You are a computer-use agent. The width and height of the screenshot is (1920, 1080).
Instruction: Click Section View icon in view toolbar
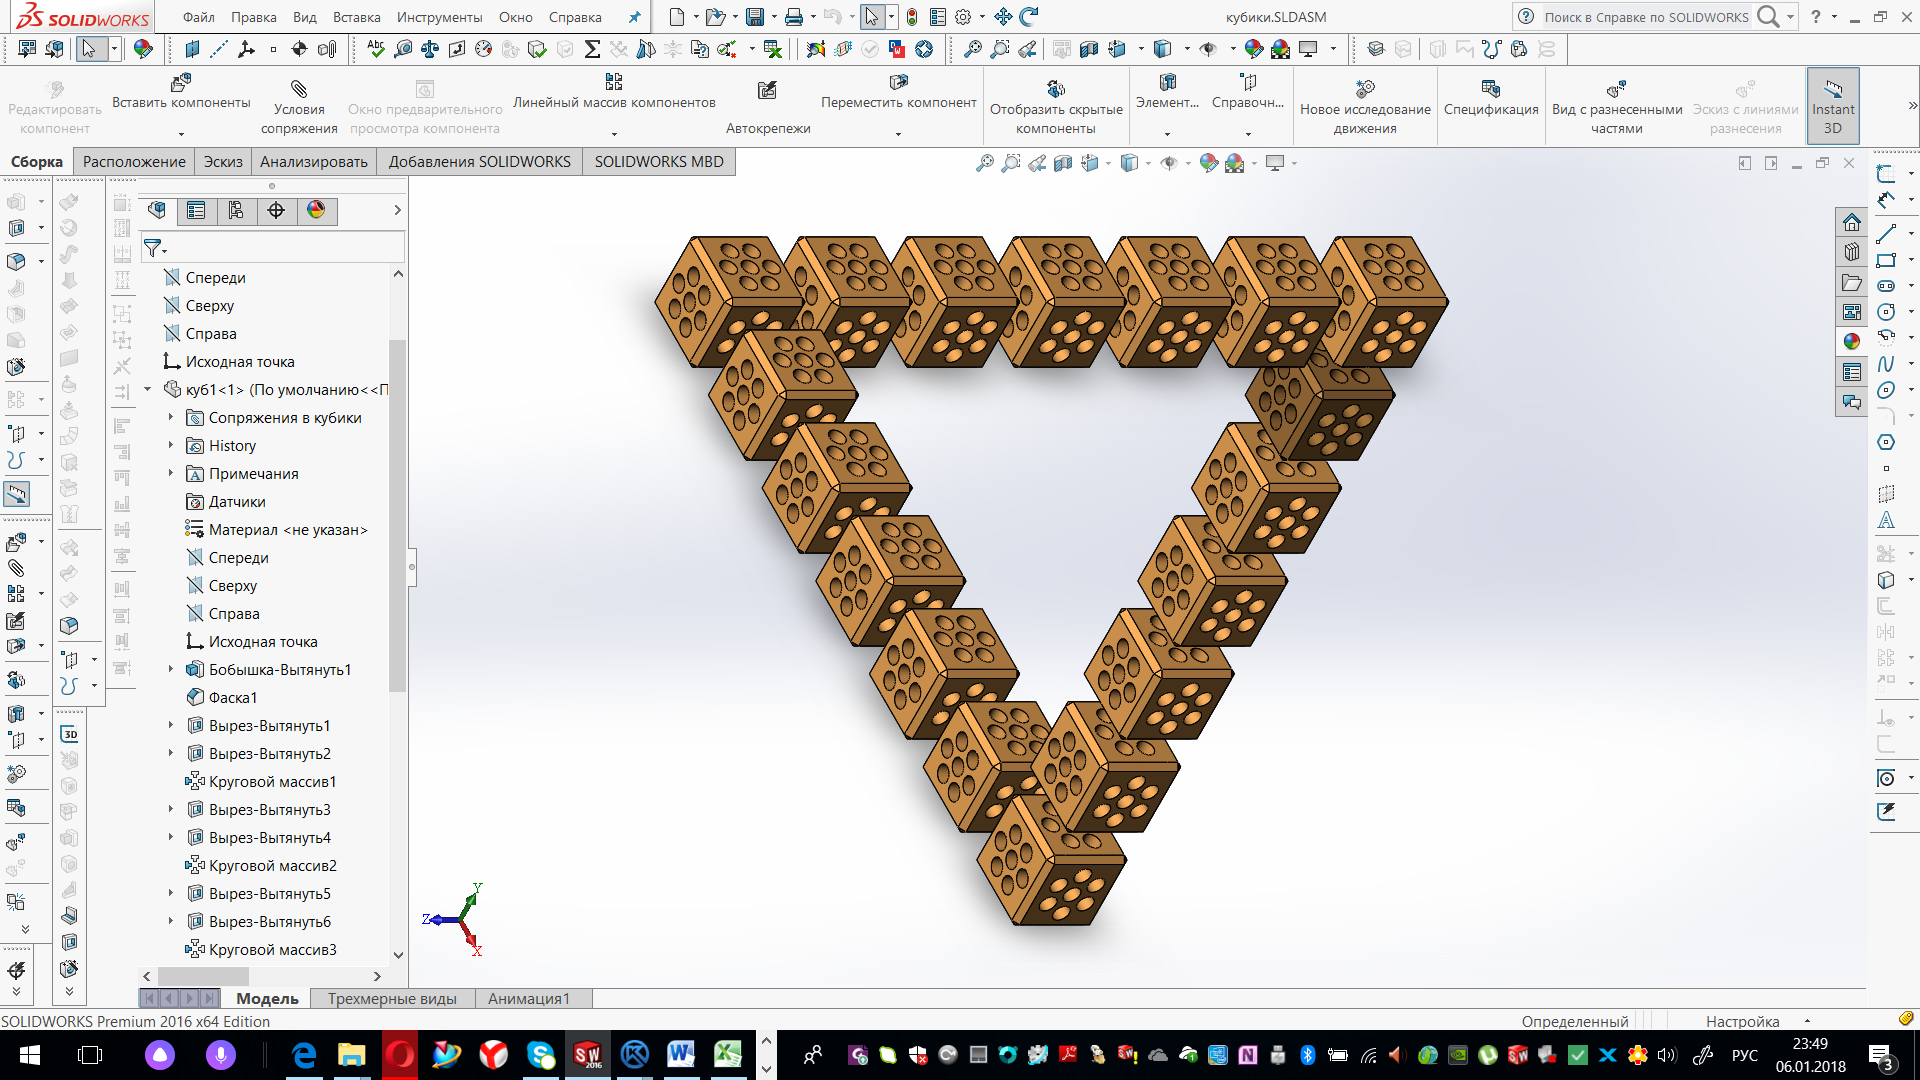tap(1063, 163)
